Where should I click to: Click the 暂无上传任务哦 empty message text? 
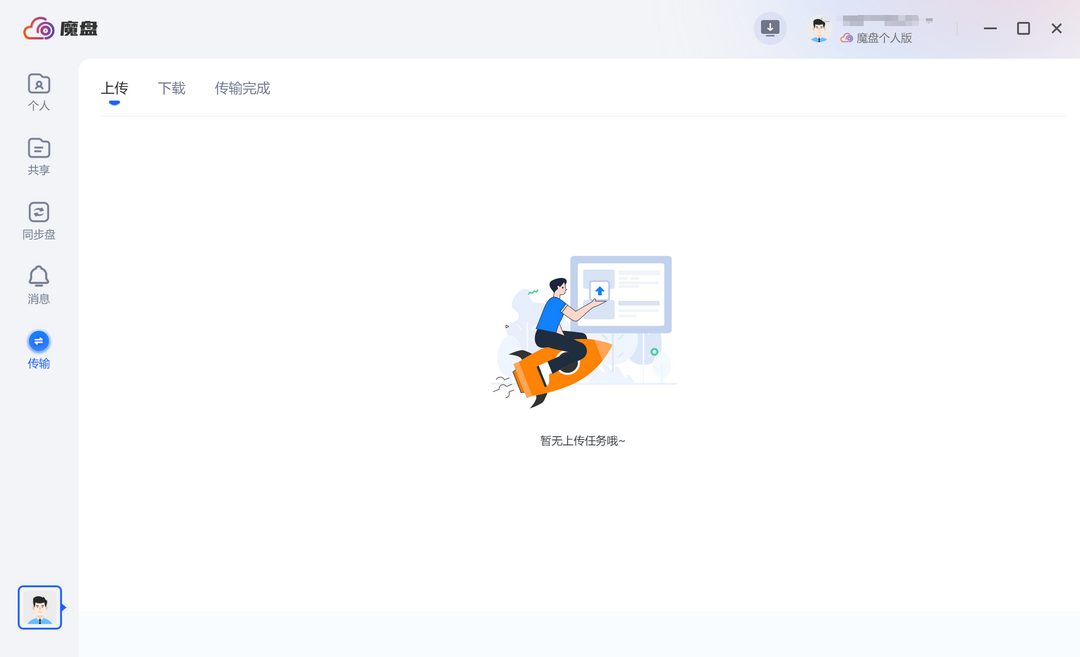[583, 440]
